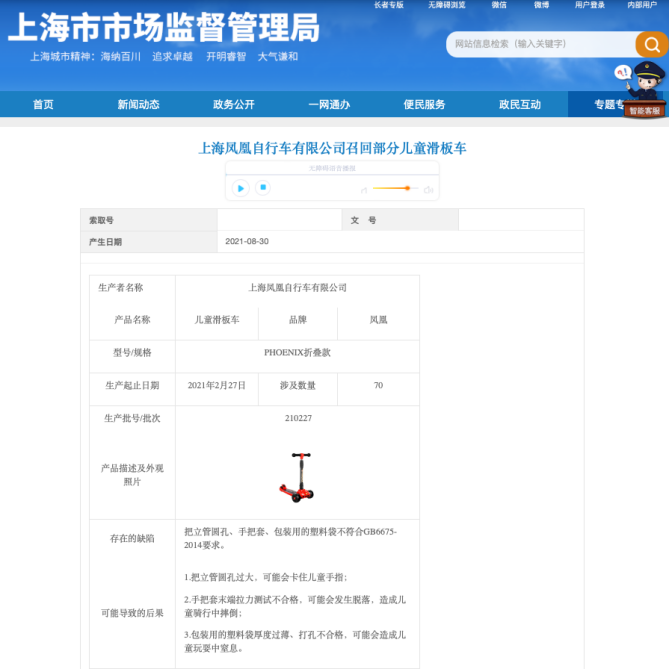Click the 文 号 label cell

[400, 220]
